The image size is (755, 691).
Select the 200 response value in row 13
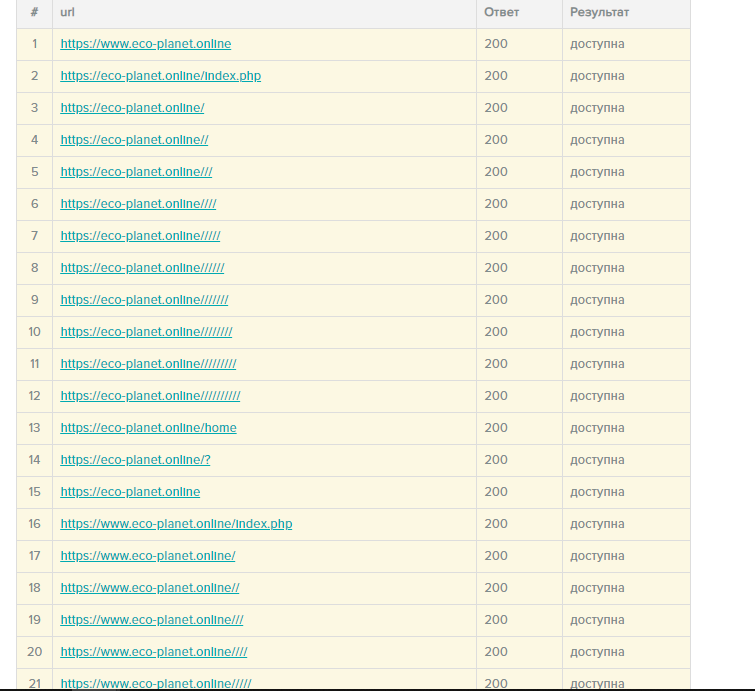[x=496, y=428]
